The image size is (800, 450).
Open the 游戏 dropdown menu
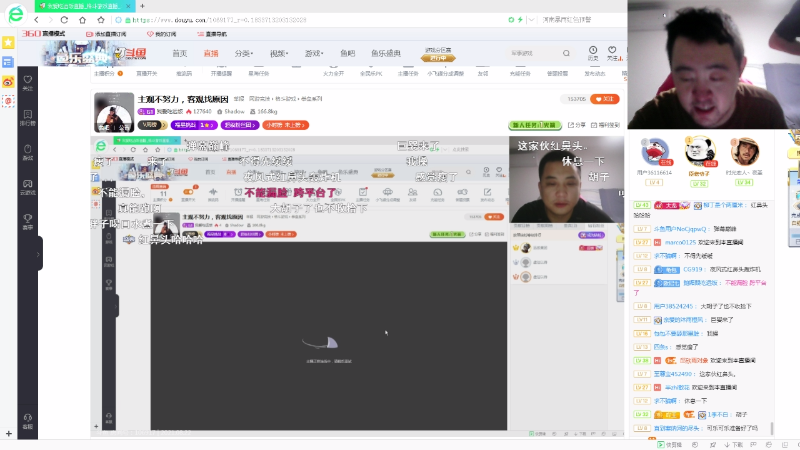click(314, 53)
